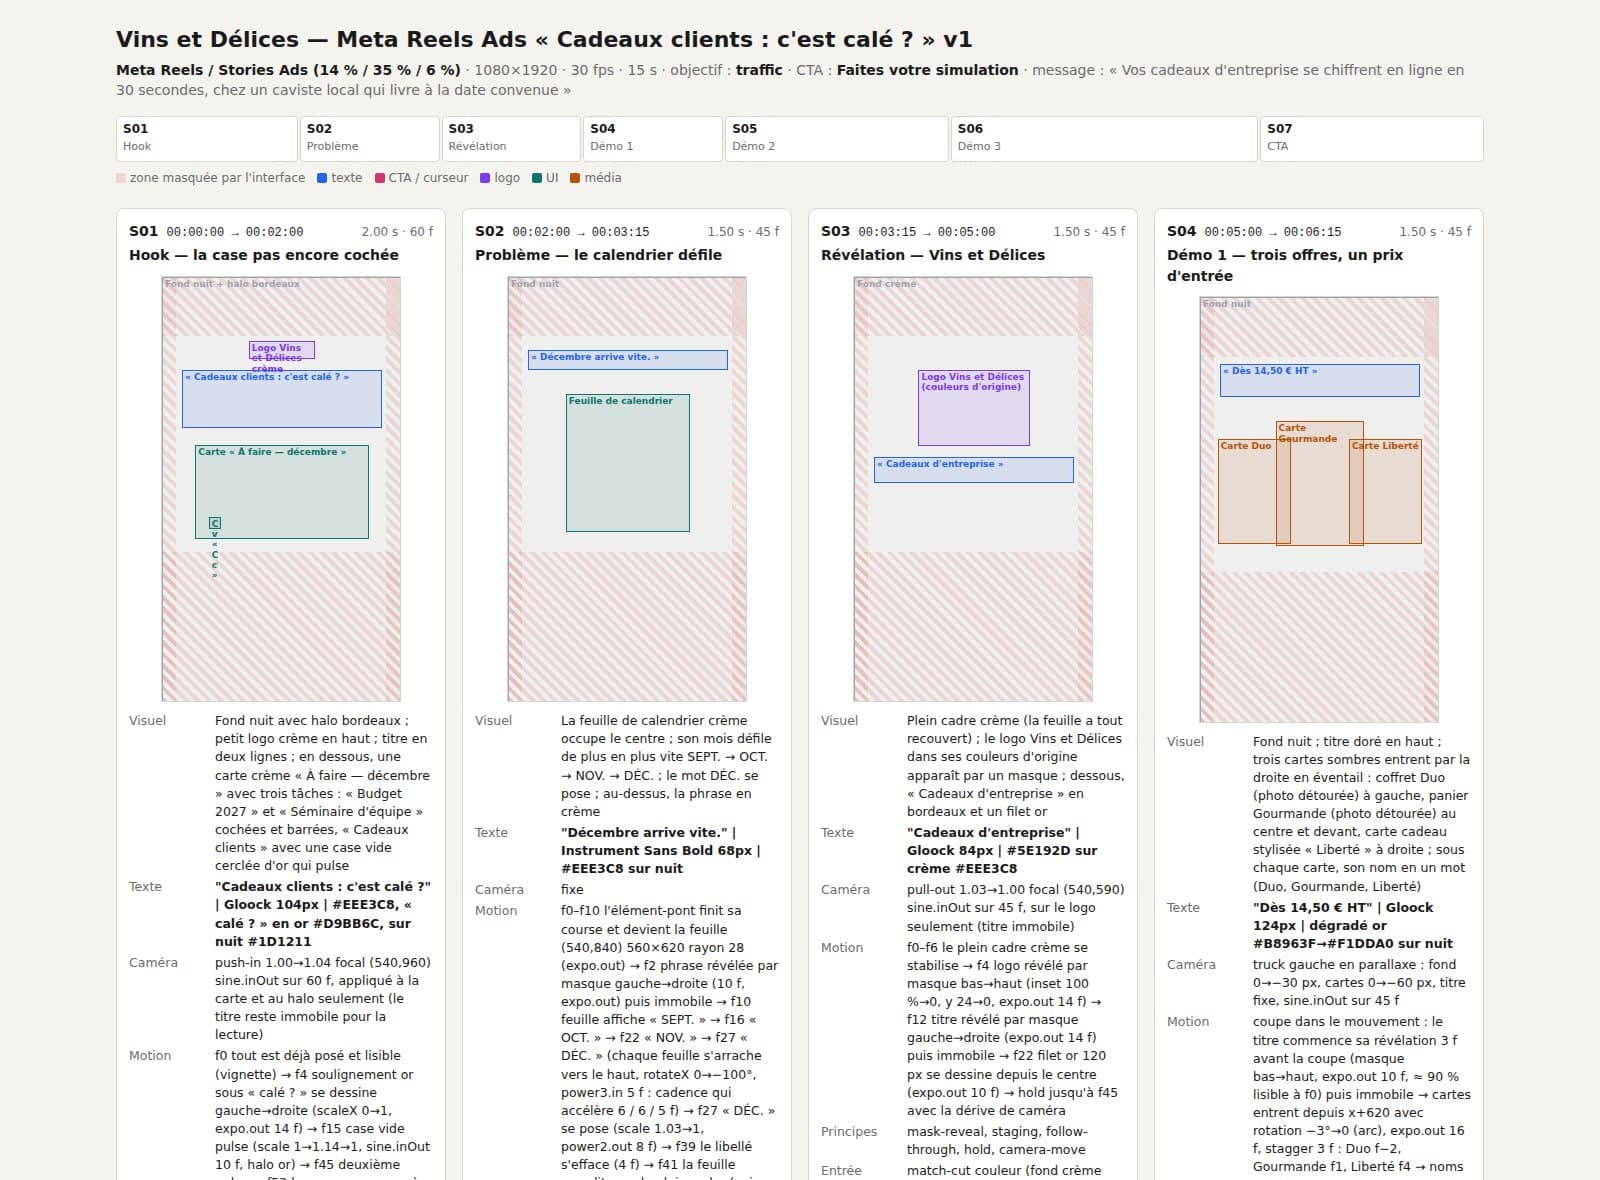Select the '« Dès 14,50 € HT »' text box
This screenshot has height=1180, width=1600.
[1320, 380]
